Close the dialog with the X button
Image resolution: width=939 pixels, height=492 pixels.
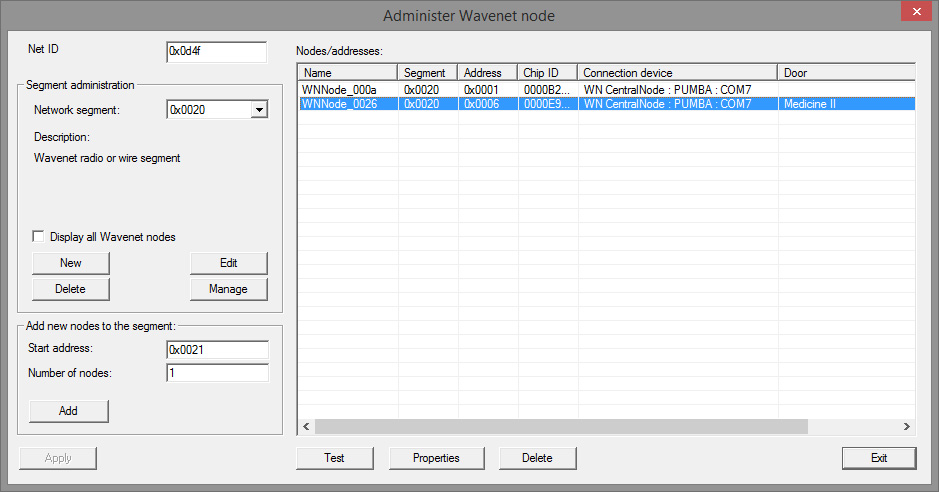912,13
